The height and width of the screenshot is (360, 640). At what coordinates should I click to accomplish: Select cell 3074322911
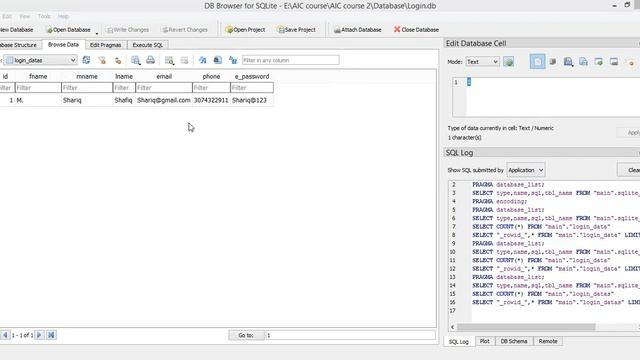pyautogui.click(x=211, y=100)
